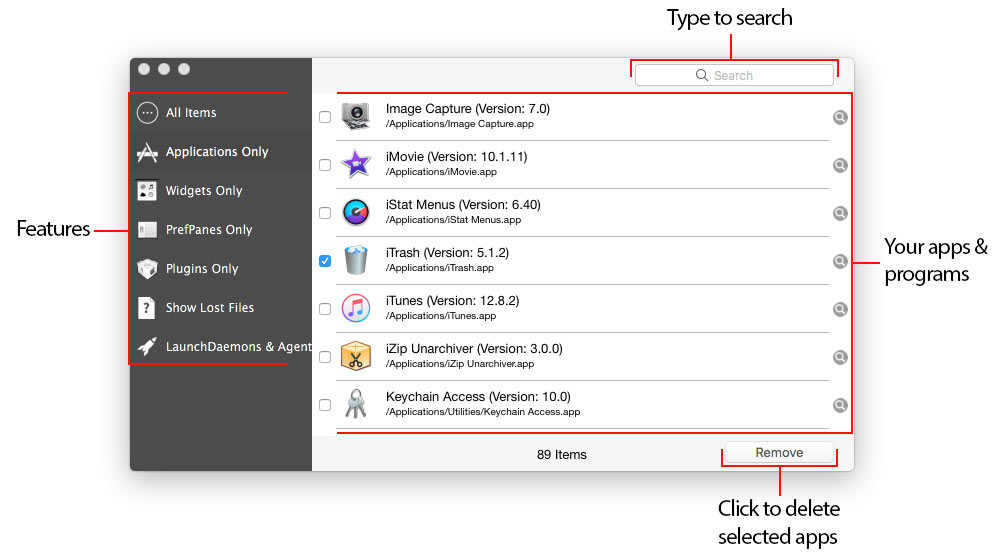1000x553 pixels.
Task: Click the iZip Unarchiver box icon
Action: 356,357
